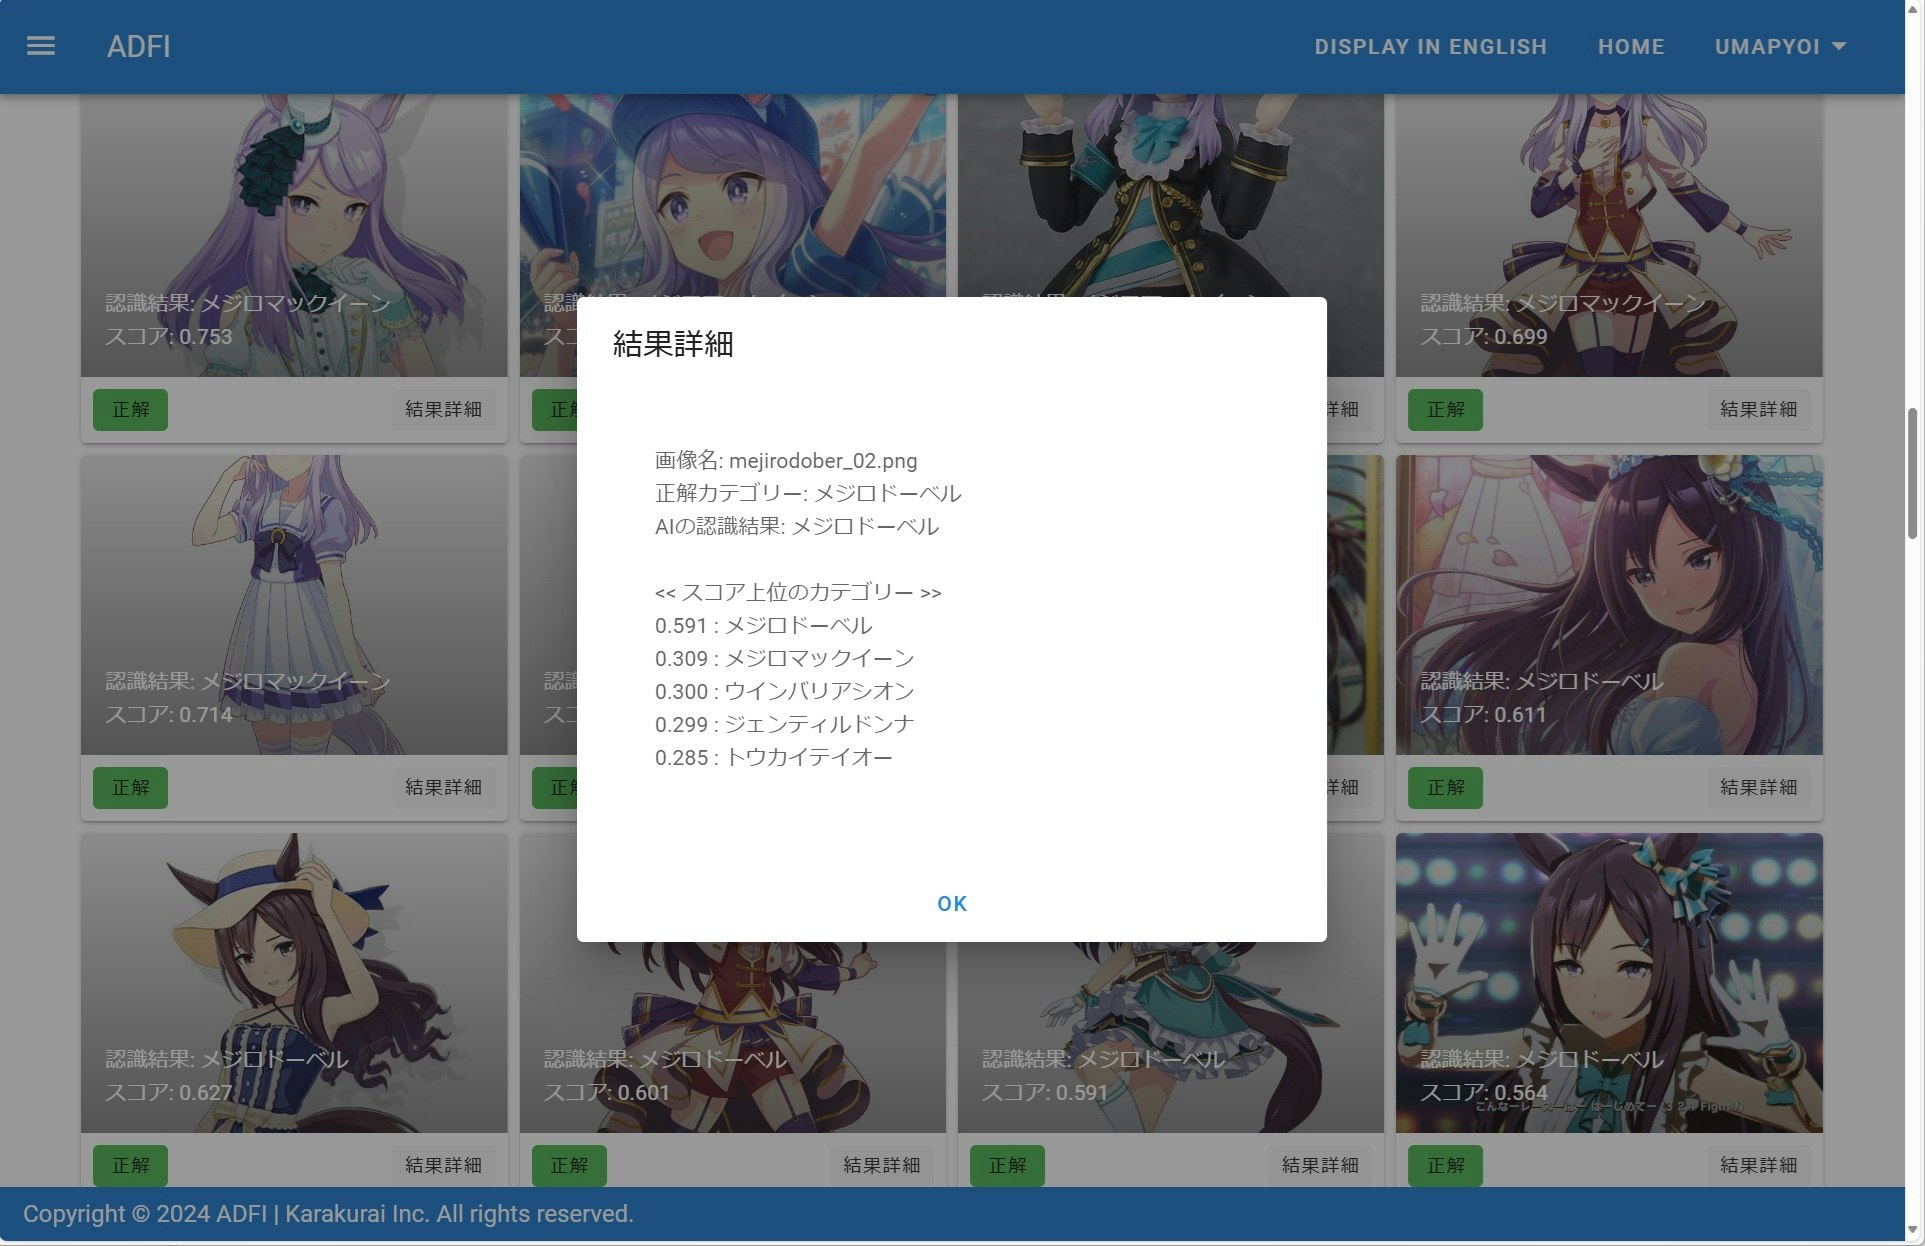1925x1246 pixels.
Task: Switch display language to English
Action: [1430, 46]
